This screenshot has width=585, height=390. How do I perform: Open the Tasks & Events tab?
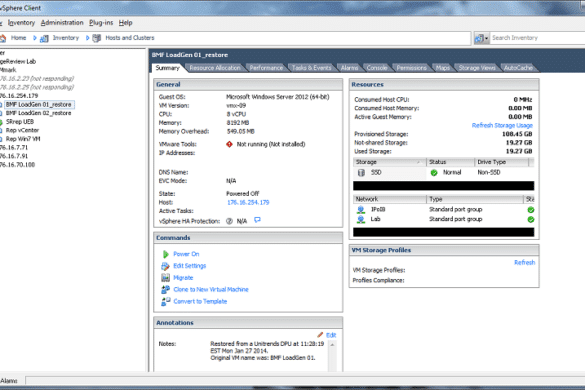[312, 68]
